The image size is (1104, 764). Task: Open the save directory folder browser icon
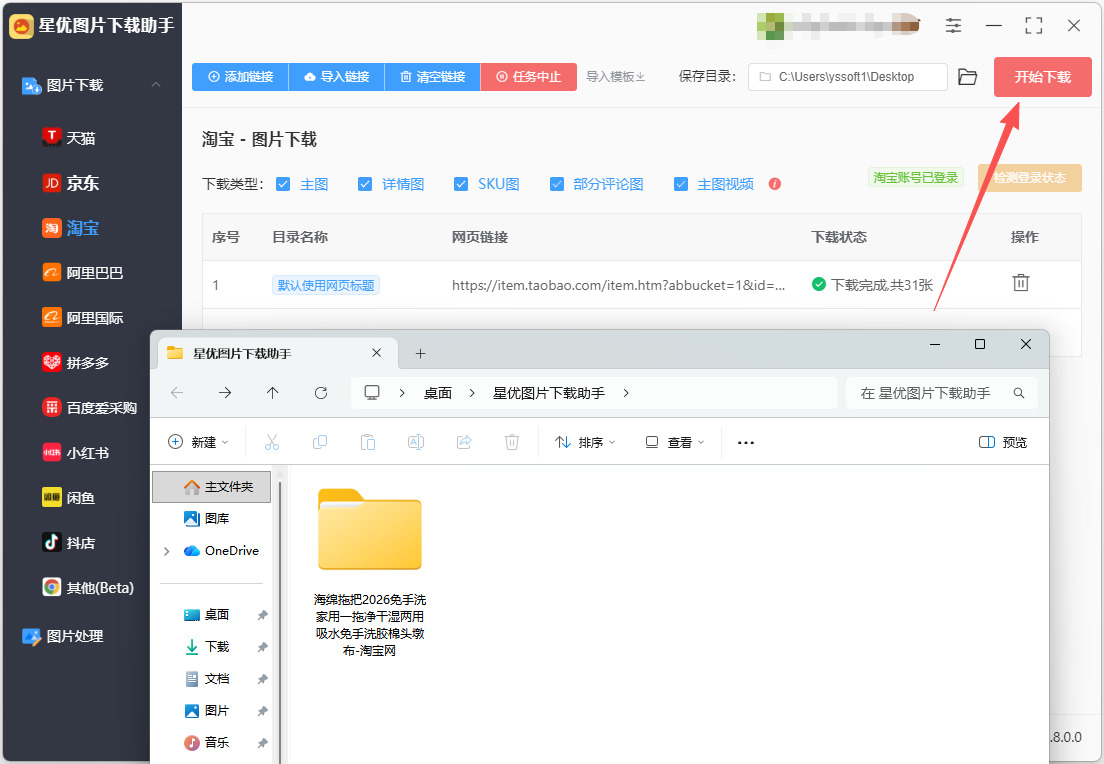[967, 77]
